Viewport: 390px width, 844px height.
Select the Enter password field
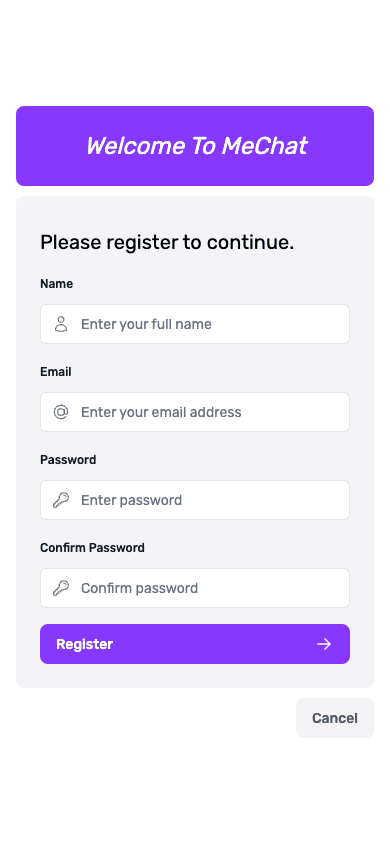click(x=195, y=500)
